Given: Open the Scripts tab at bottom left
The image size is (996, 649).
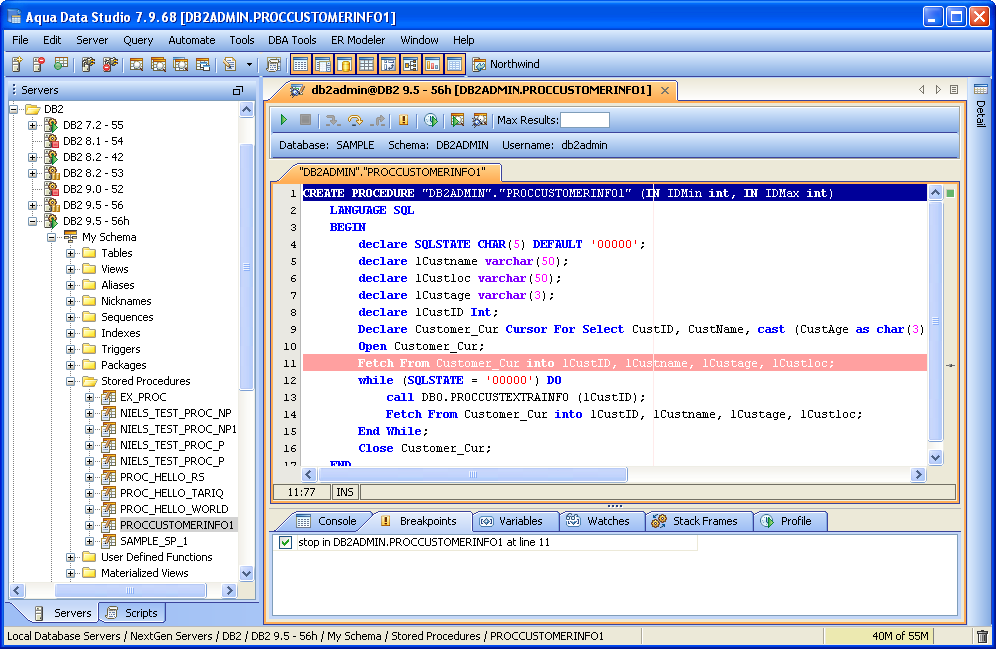Looking at the screenshot, I should coord(131,613).
